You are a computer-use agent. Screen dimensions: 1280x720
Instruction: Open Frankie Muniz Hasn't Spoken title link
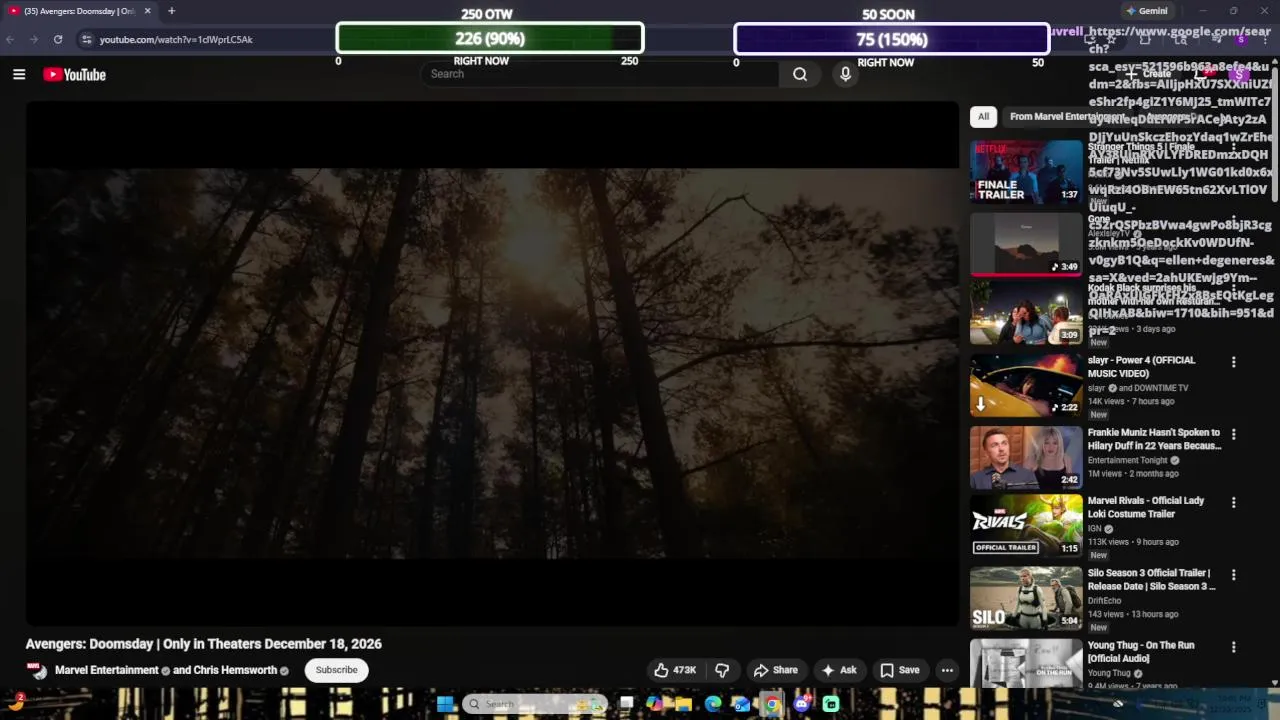1155,439
